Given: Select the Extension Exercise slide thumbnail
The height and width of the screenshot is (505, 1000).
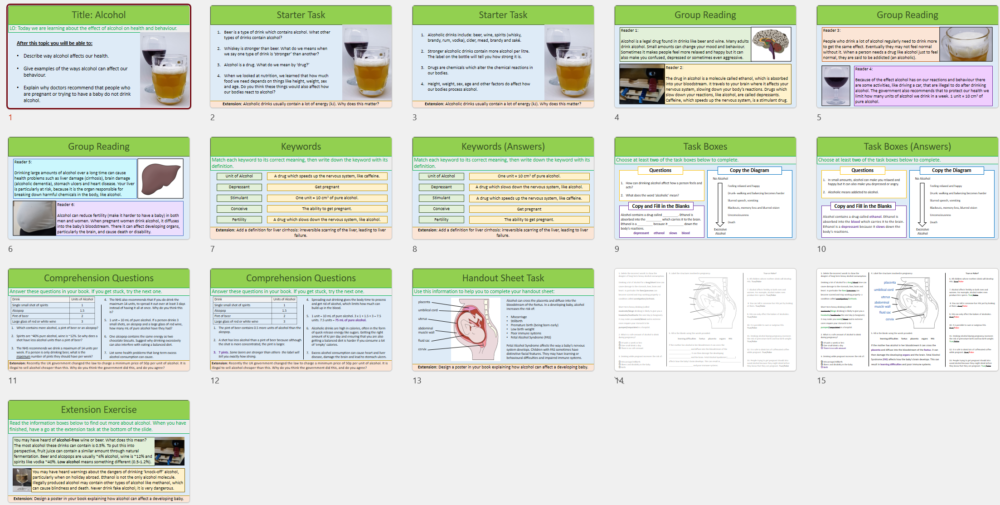Looking at the screenshot, I should (x=99, y=451).
